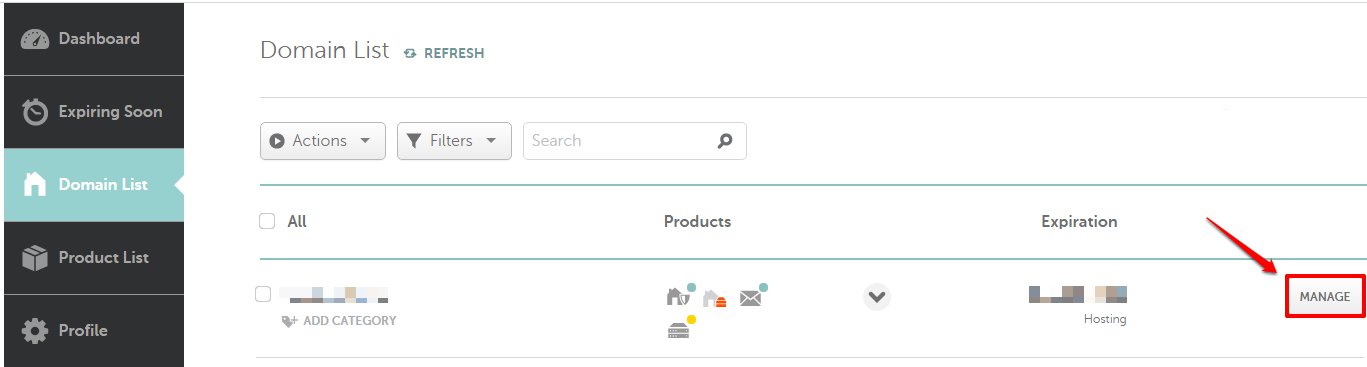This screenshot has height=367, width=1367.
Task: Click the email envelope product icon
Action: pos(752,296)
